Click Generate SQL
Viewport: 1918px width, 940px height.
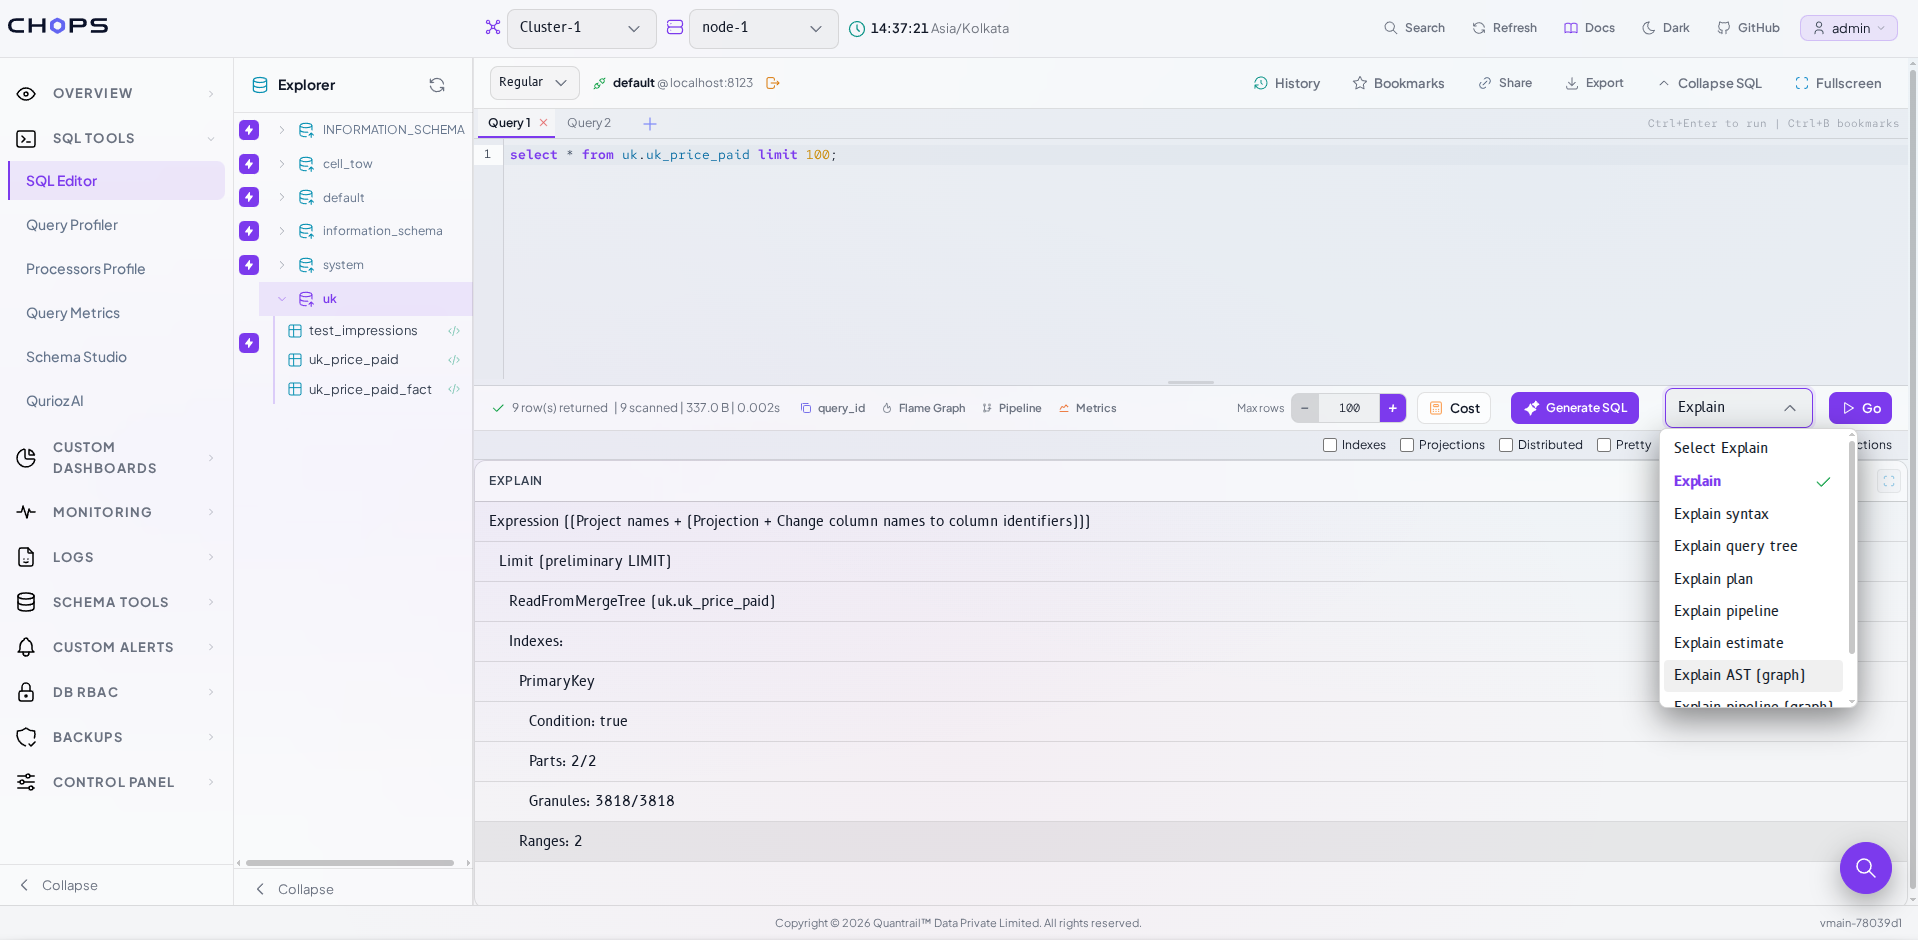click(1575, 408)
